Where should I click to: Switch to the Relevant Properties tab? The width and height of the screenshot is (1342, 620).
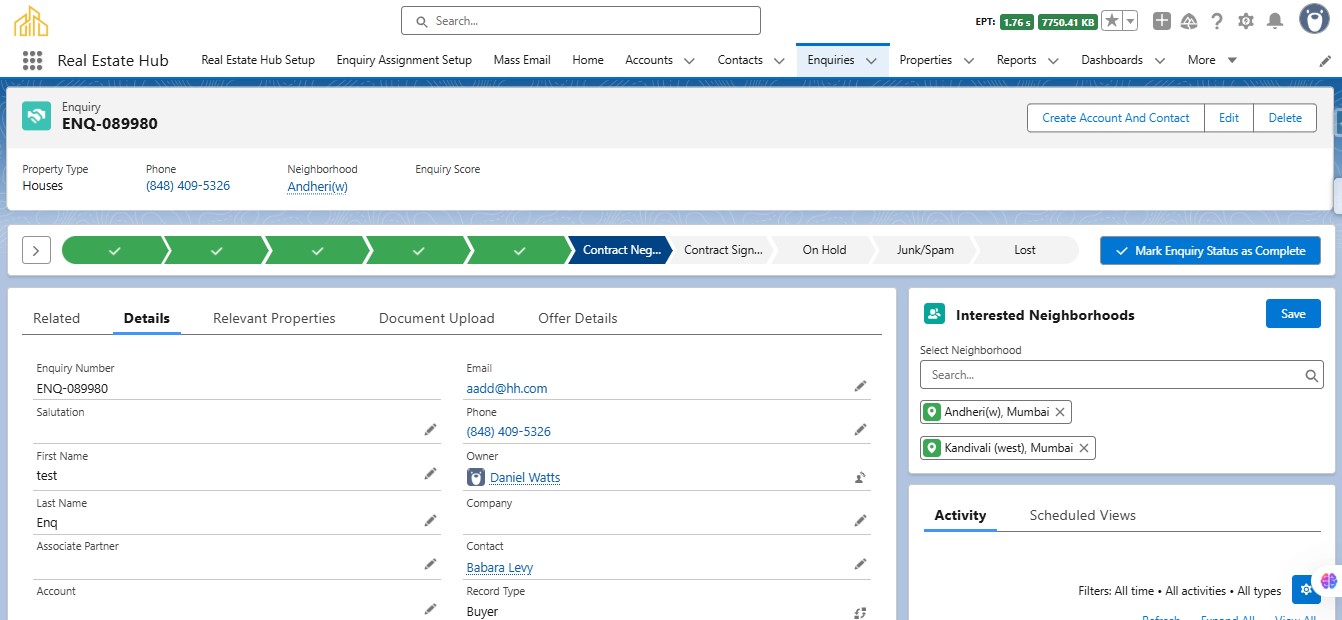[x=274, y=318]
